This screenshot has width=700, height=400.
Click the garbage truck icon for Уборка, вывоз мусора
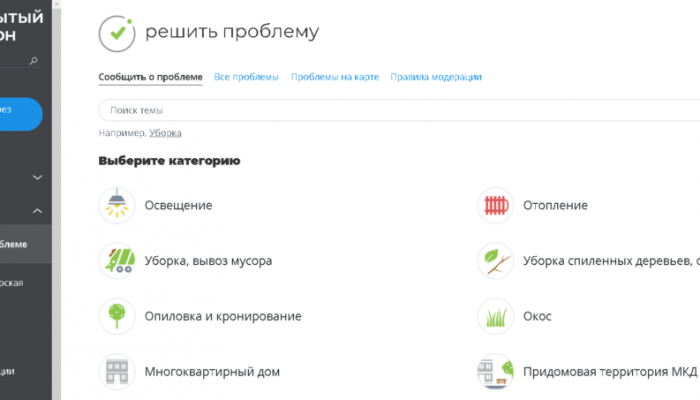(117, 261)
